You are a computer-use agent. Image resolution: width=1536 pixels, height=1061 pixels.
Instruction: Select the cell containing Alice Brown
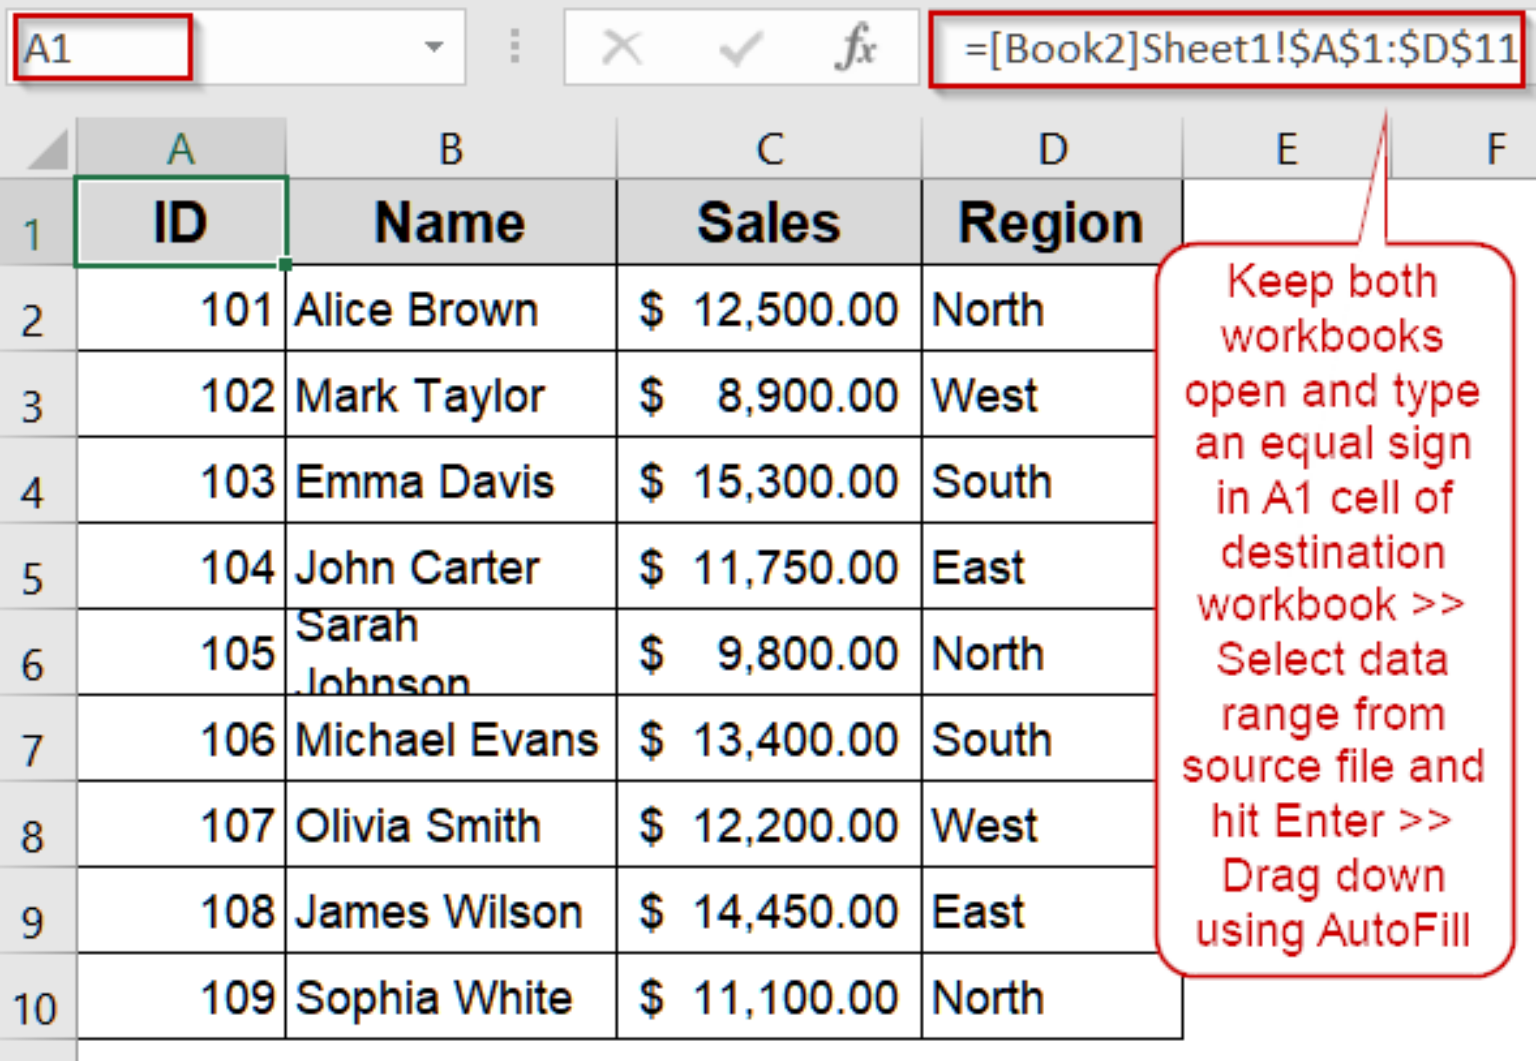click(450, 309)
